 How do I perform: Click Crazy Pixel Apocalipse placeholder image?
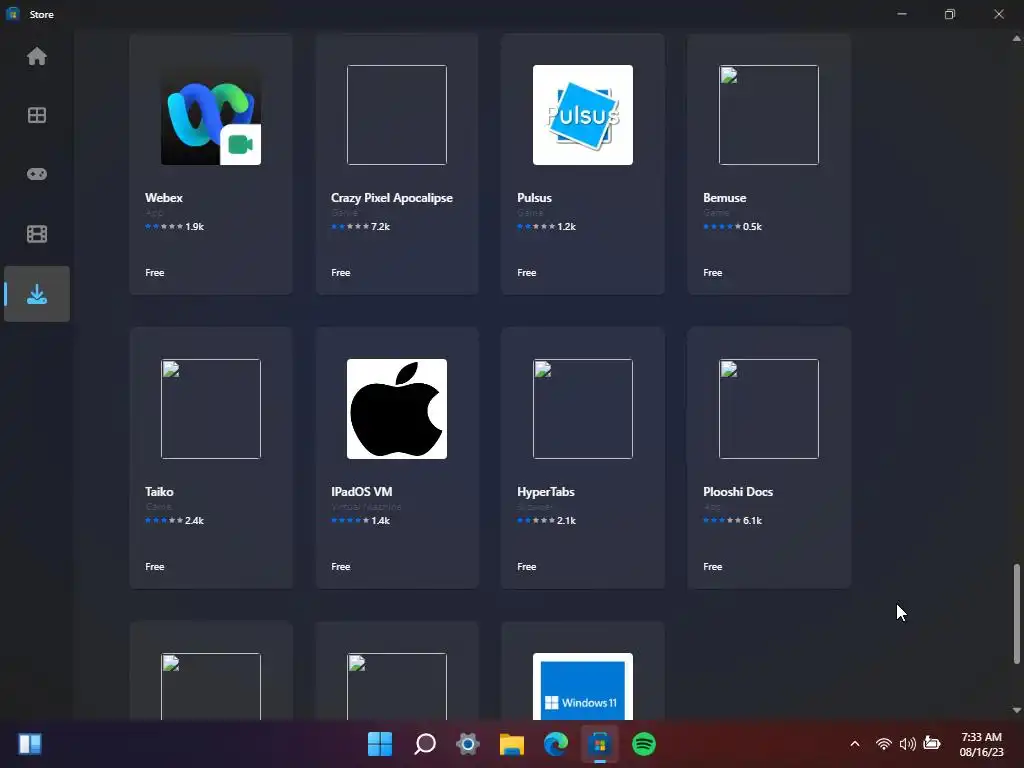(x=396, y=115)
